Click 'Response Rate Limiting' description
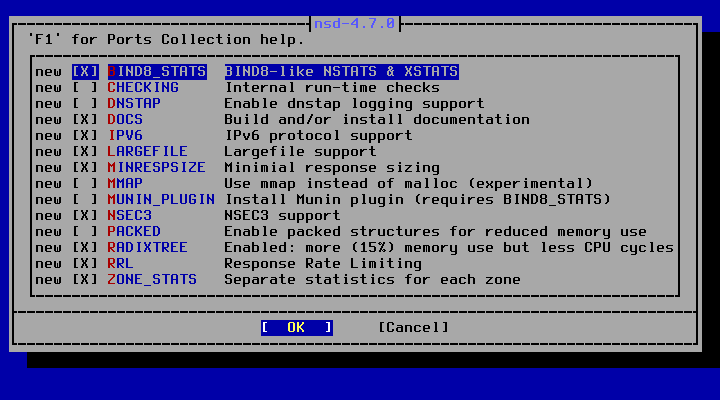The image size is (720, 400). (x=323, y=264)
